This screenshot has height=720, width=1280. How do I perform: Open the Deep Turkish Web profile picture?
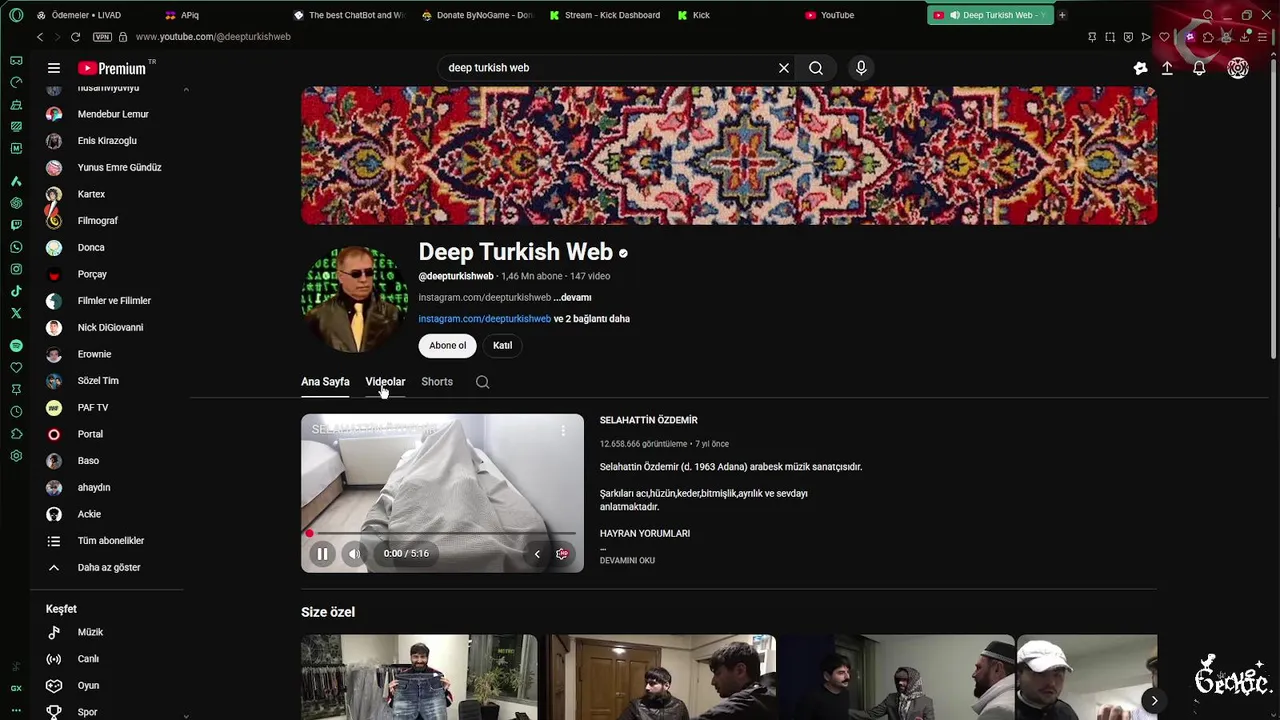click(x=354, y=298)
